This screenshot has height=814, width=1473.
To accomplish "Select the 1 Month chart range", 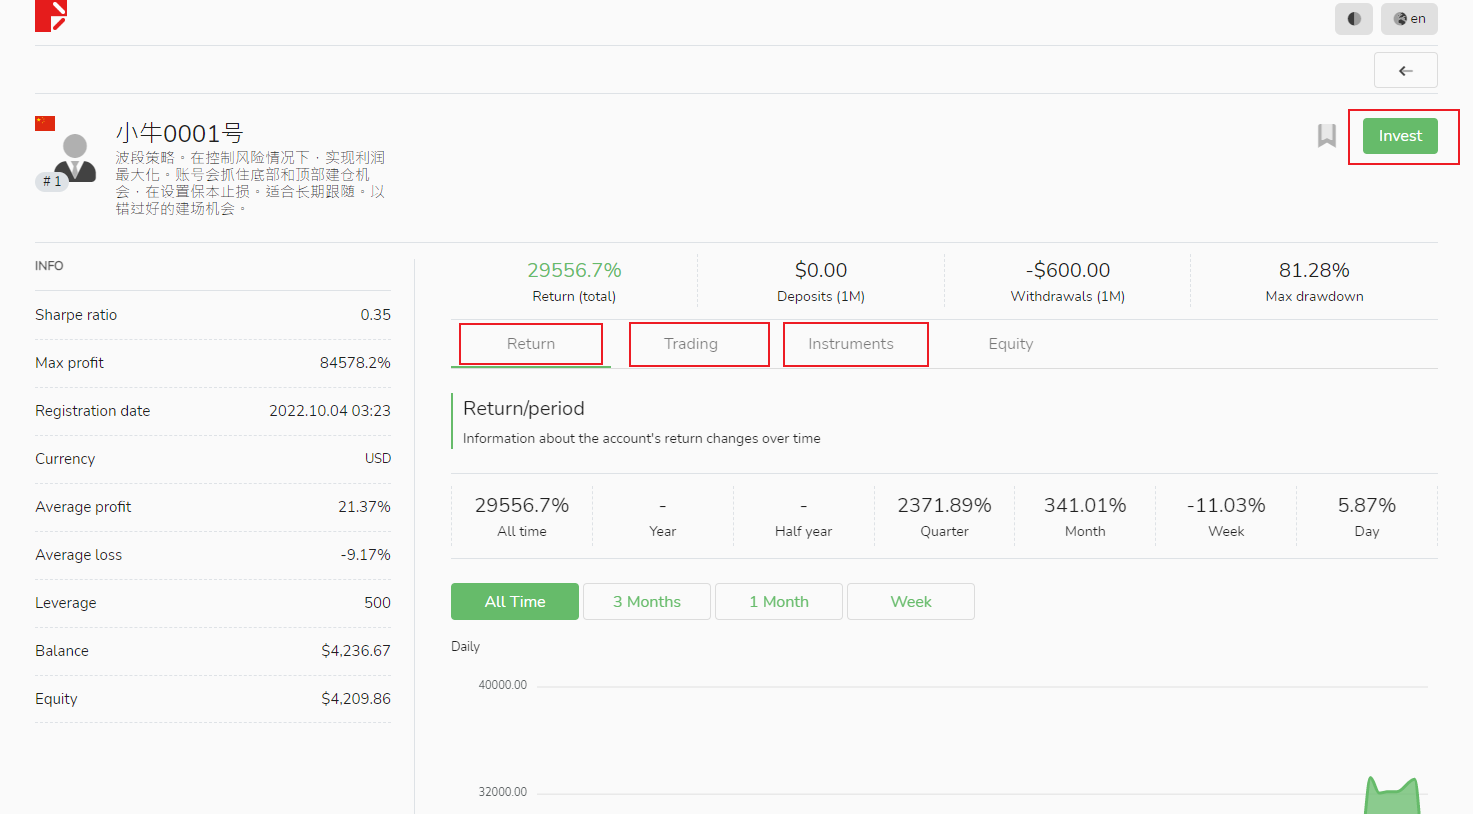I will coord(778,602).
